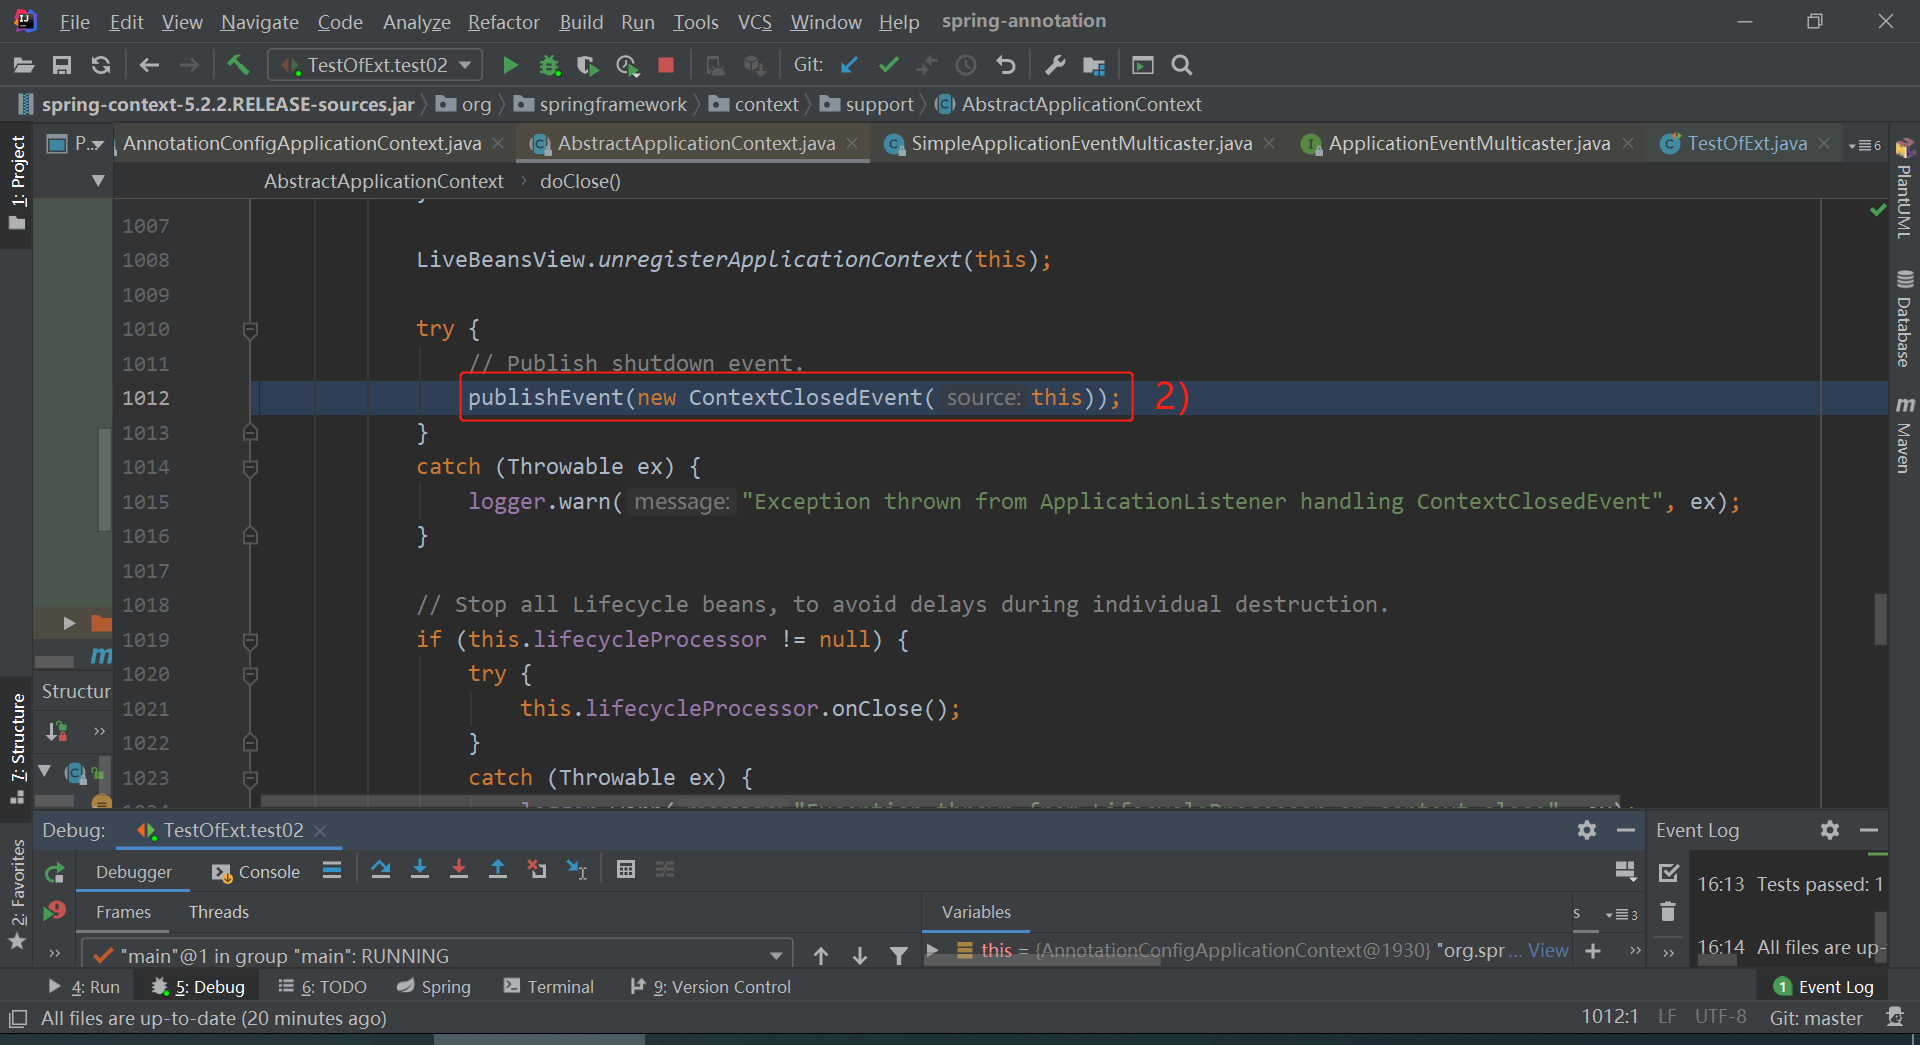The width and height of the screenshot is (1920, 1045).
Task: Revert changes using the rollback arrow
Action: (x=1006, y=66)
